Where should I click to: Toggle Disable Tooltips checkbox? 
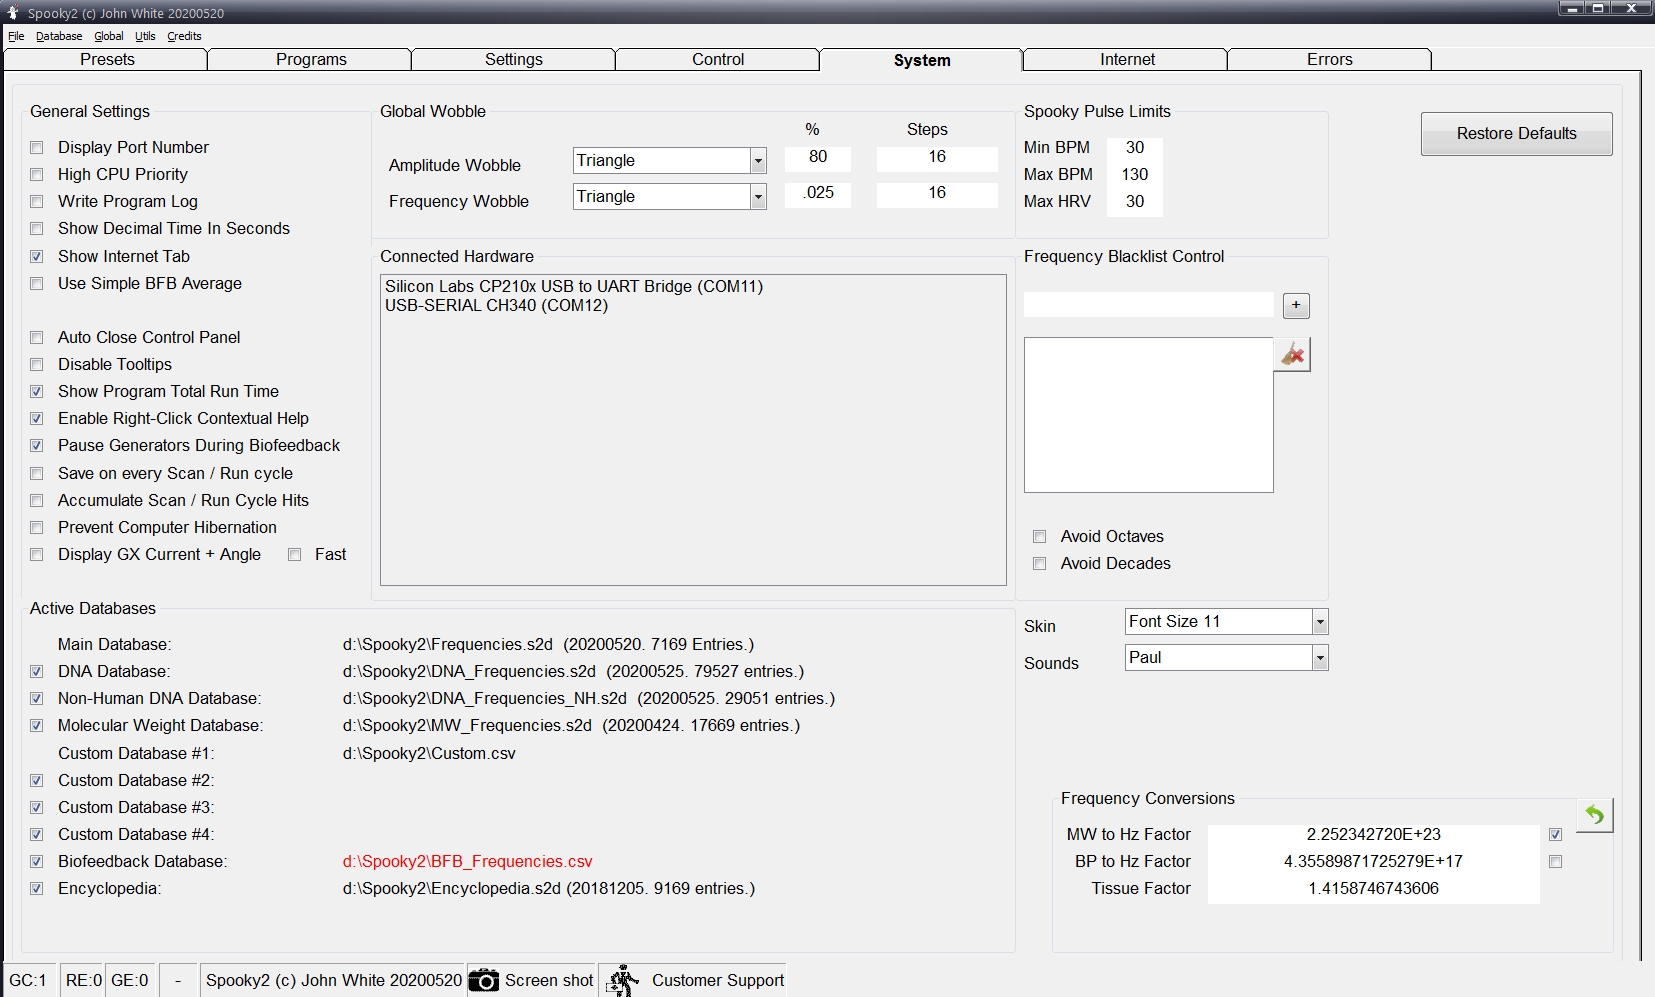coord(37,365)
